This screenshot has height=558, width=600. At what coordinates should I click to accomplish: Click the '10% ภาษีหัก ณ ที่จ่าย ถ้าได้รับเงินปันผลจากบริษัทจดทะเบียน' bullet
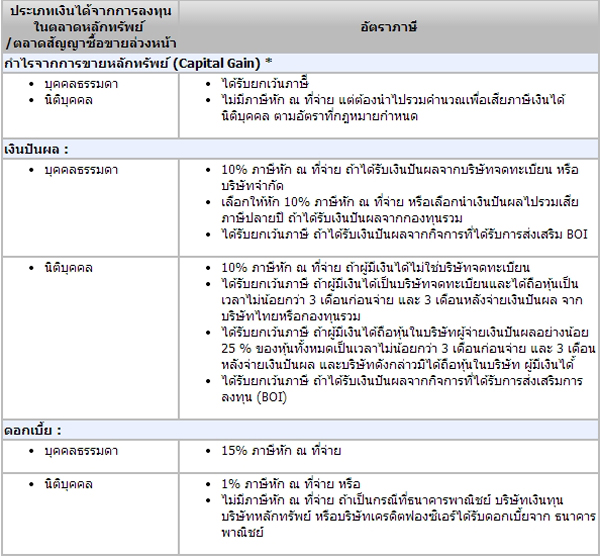[x=400, y=178]
